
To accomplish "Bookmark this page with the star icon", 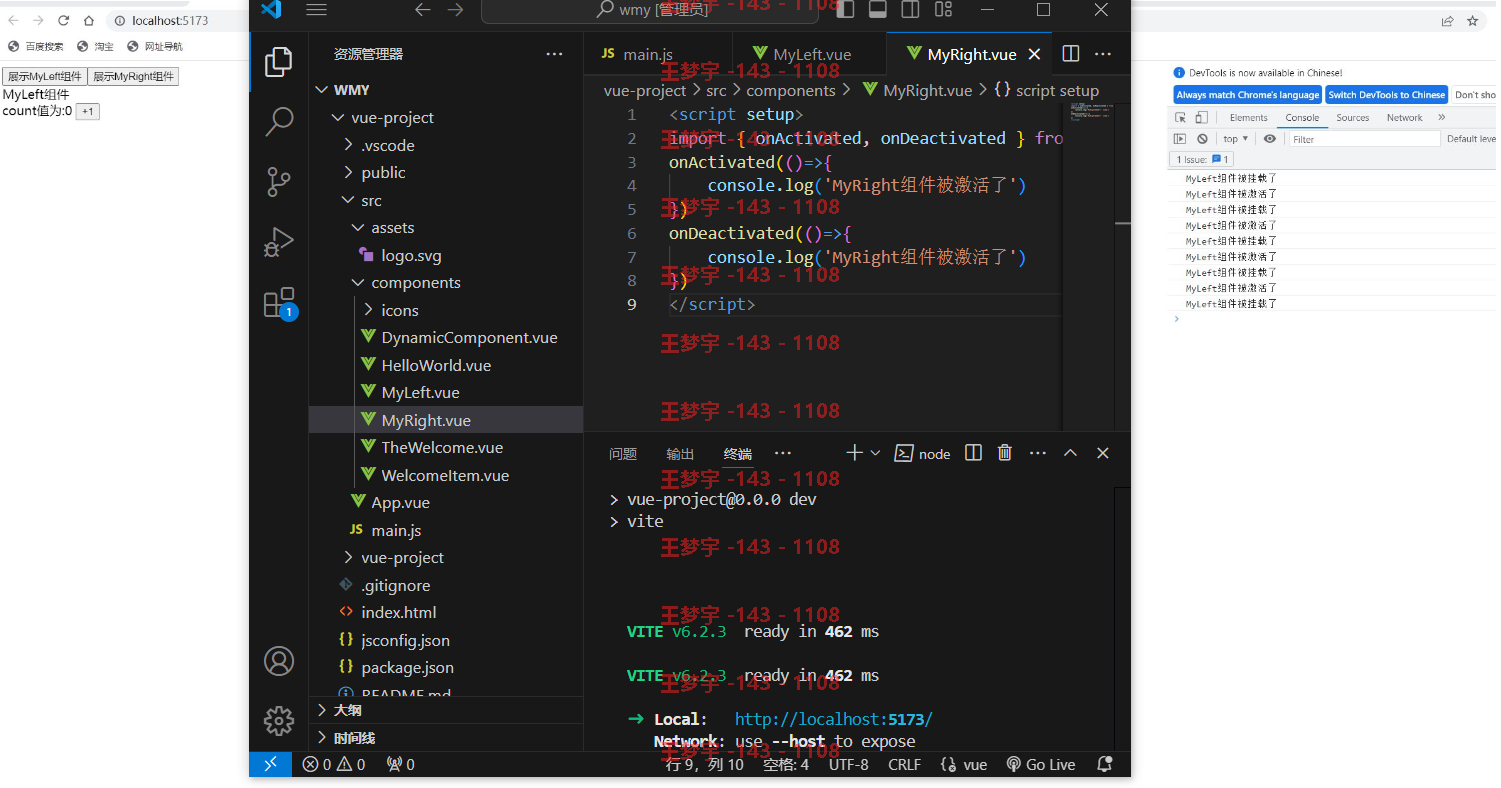I will (1473, 20).
